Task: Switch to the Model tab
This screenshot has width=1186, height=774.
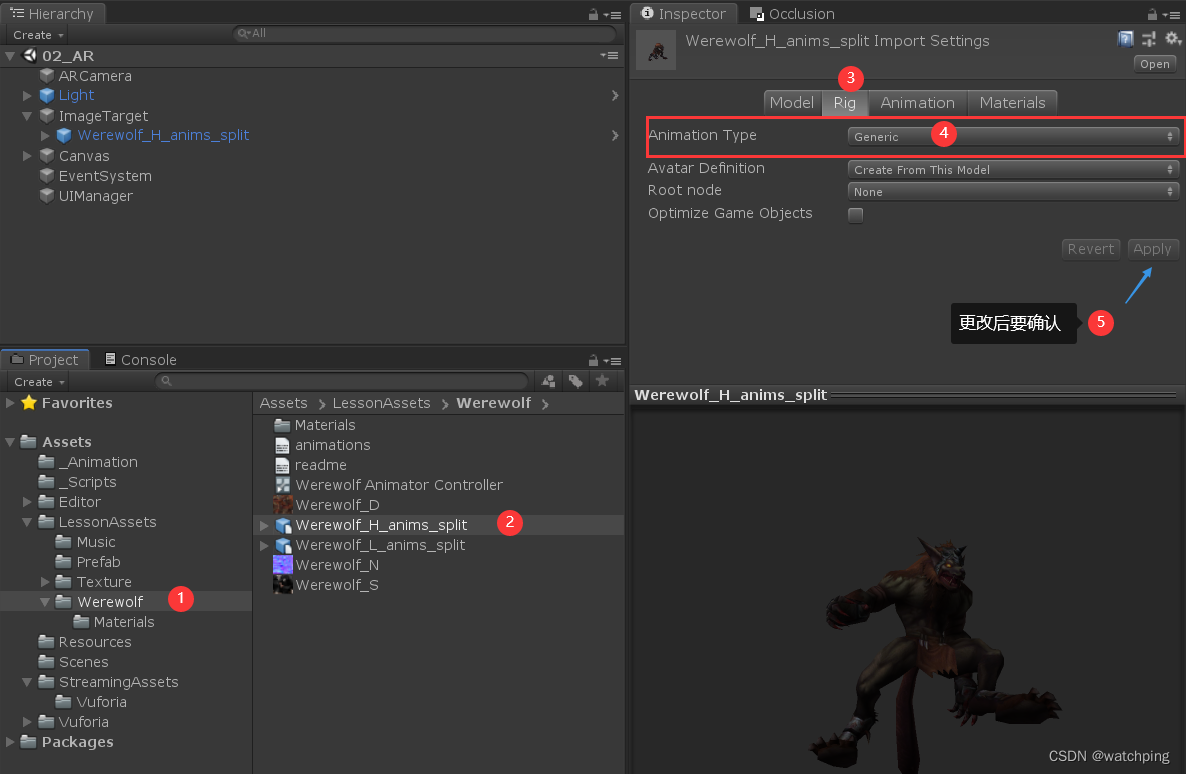Action: tap(792, 103)
